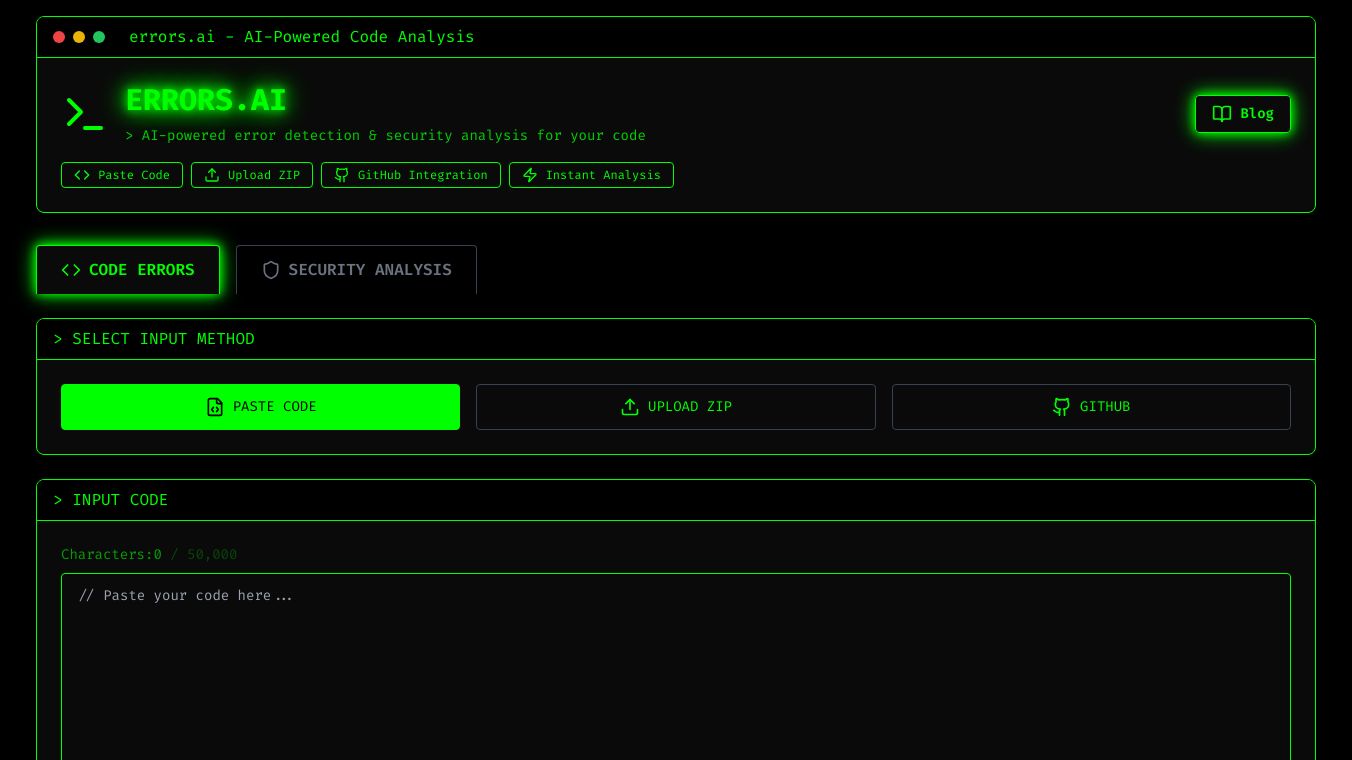Switch input method to UPLOAD ZIP
Viewport: 1352px width, 760px height.
tap(676, 407)
